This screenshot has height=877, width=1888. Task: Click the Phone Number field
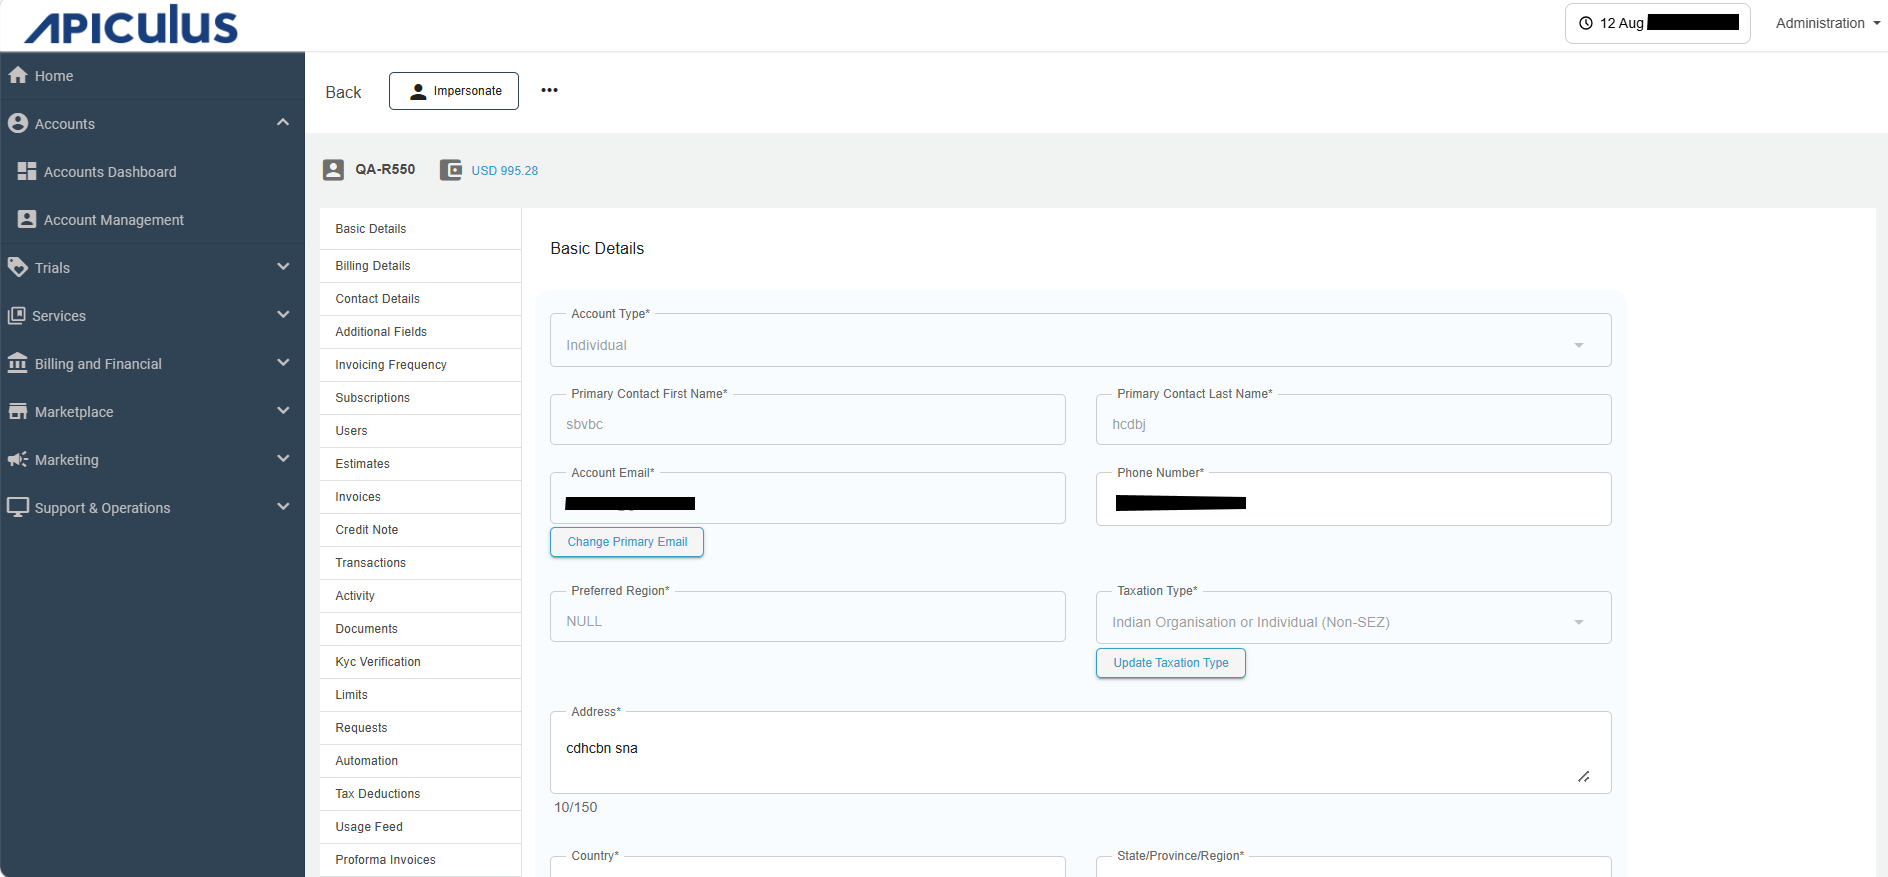[x=1353, y=499]
